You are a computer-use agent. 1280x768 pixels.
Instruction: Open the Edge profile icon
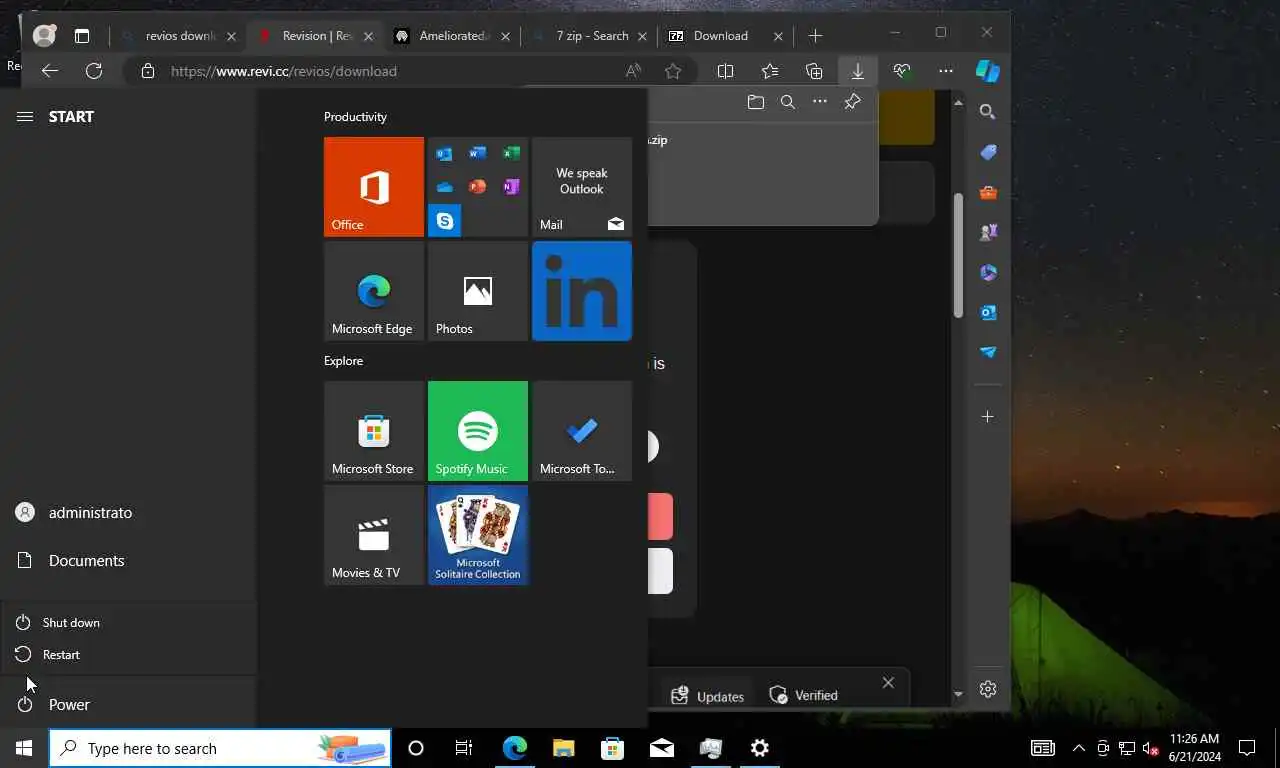tap(44, 36)
